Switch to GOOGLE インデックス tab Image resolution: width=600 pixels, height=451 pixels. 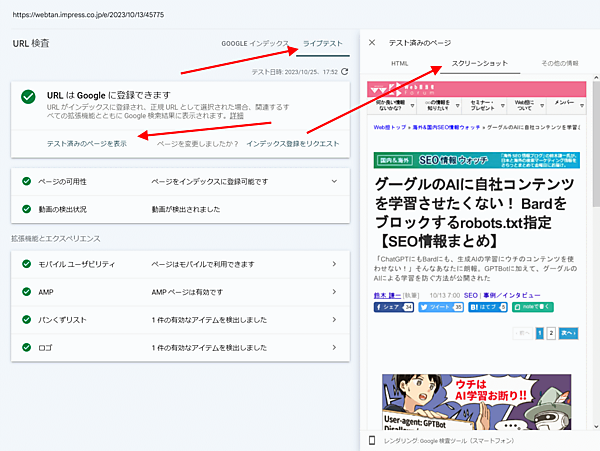255,44
